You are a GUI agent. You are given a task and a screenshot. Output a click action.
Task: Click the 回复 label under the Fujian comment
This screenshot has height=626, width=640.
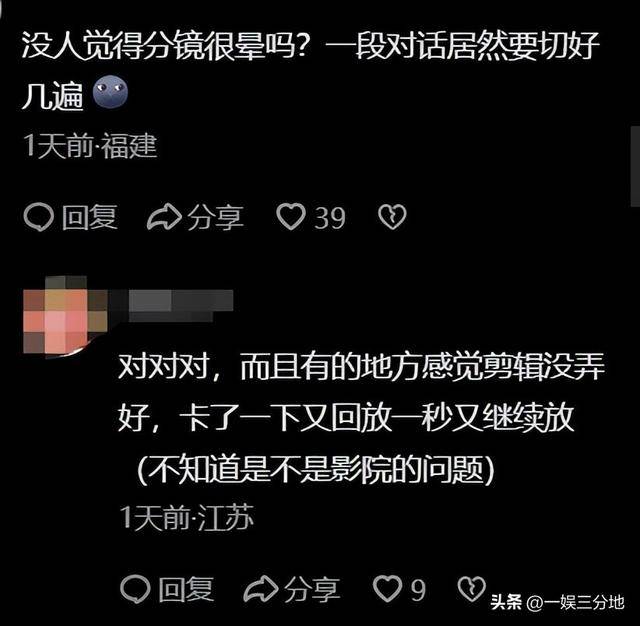pyautogui.click(x=90, y=218)
